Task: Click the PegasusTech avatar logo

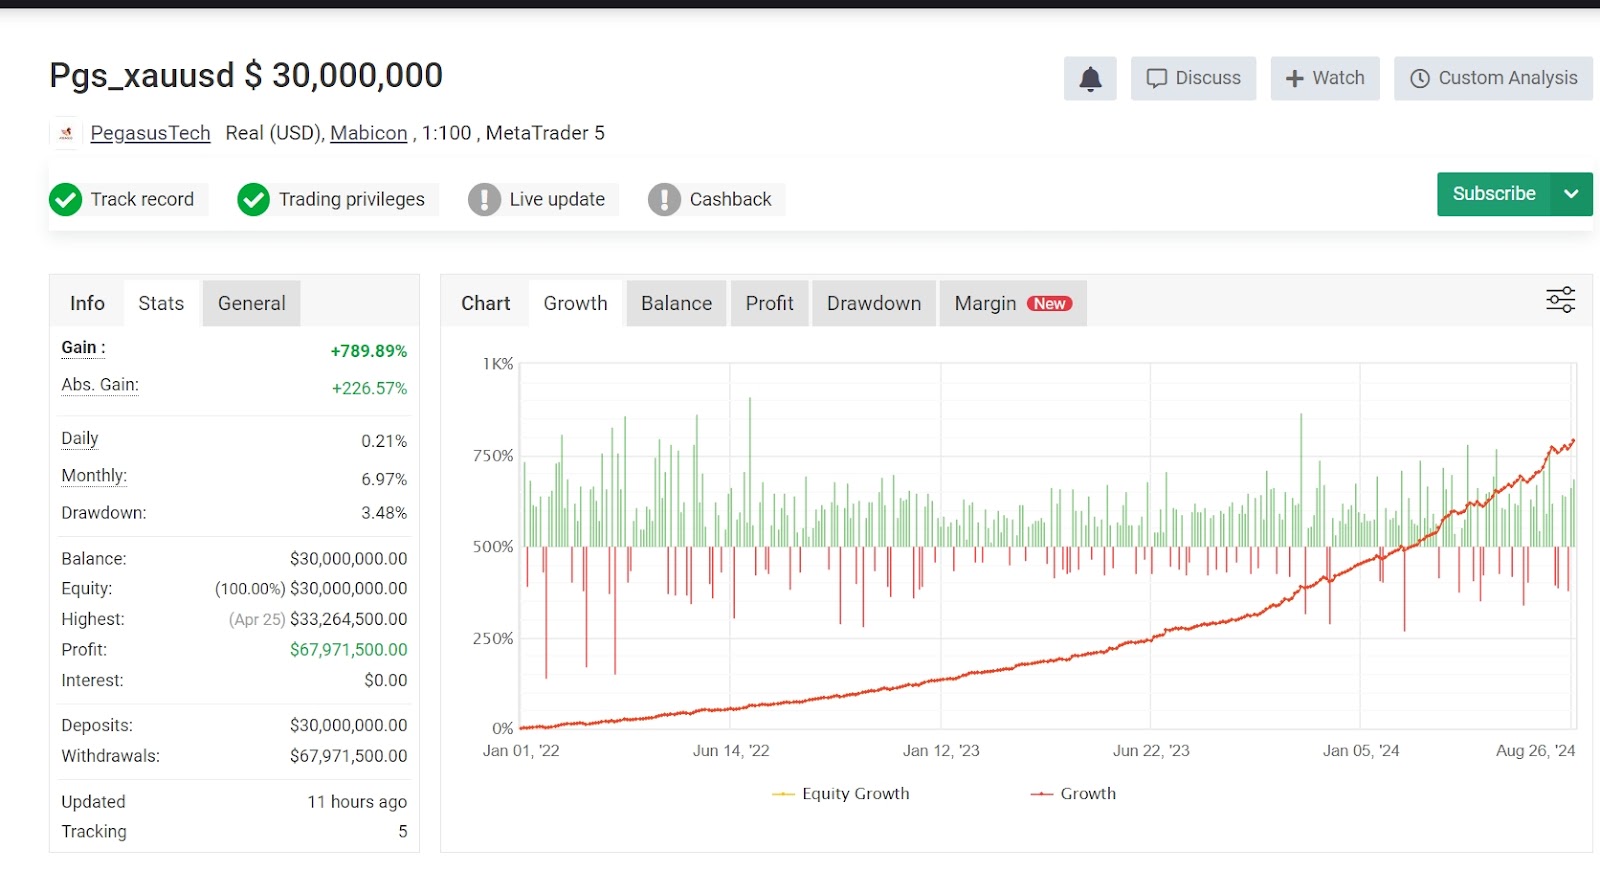Action: click(x=66, y=133)
